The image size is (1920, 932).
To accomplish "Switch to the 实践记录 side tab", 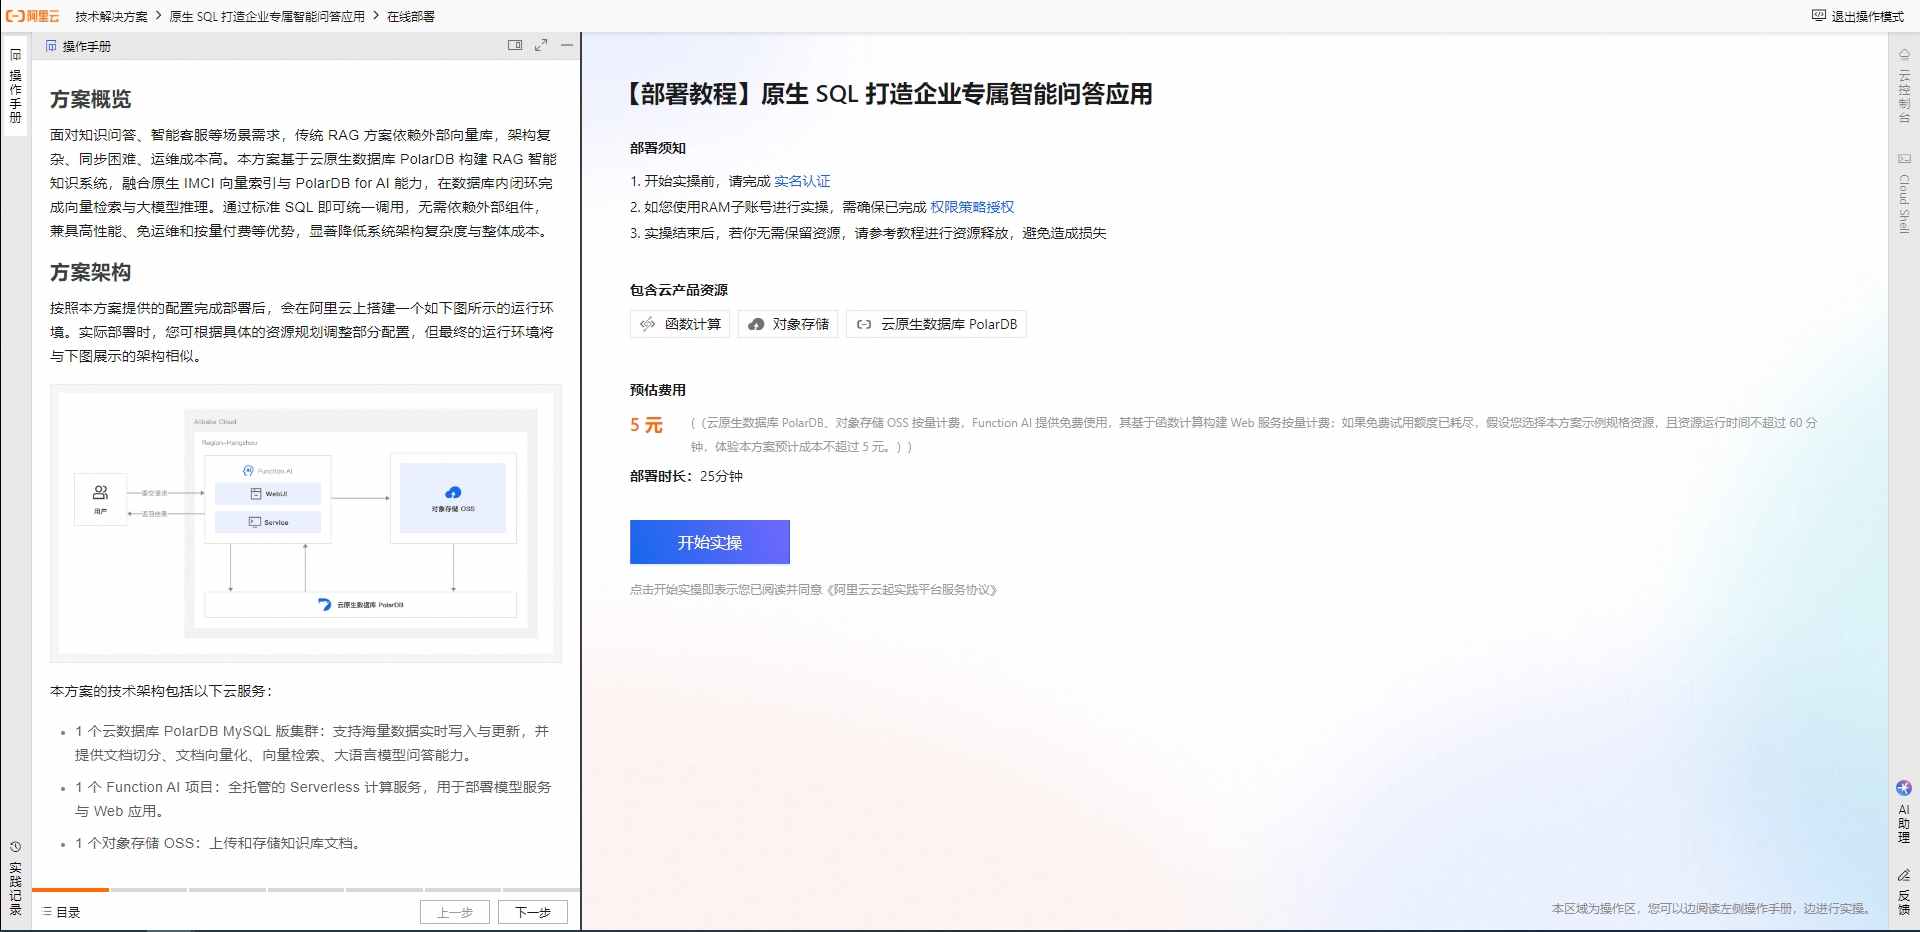I will pos(15,882).
